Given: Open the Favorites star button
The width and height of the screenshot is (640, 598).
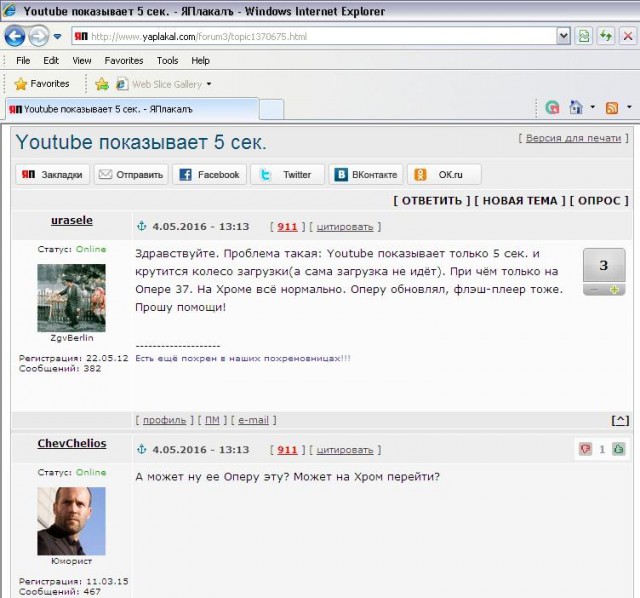Looking at the screenshot, I should 42,84.
